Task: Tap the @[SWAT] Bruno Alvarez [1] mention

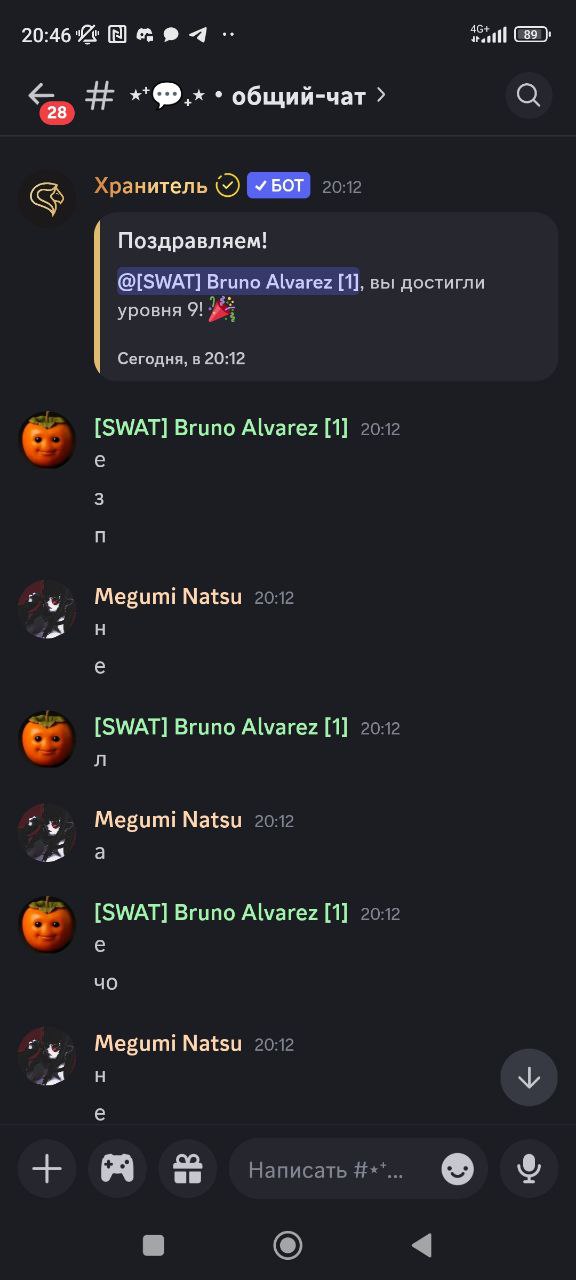Action: point(238,282)
